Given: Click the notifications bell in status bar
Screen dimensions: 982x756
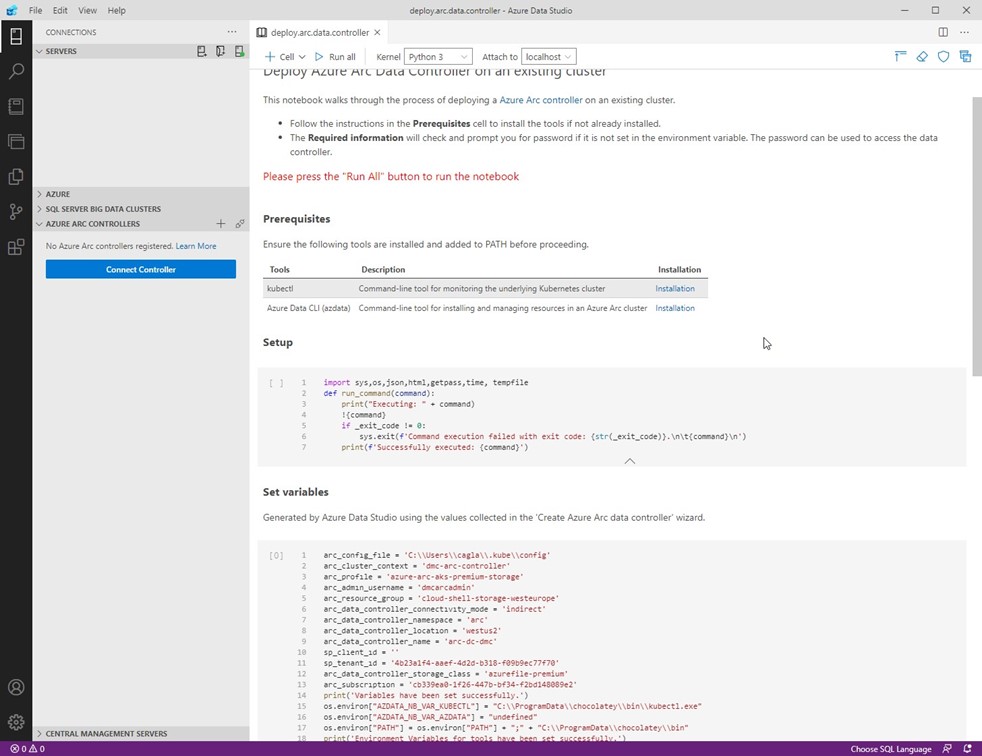Looking at the screenshot, I should coord(968,748).
